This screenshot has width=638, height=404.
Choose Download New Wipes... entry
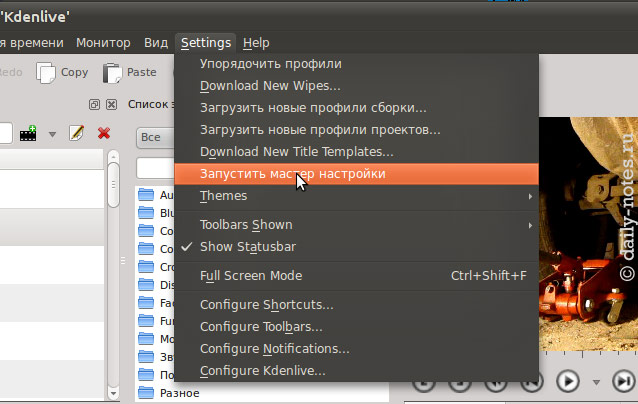270,86
